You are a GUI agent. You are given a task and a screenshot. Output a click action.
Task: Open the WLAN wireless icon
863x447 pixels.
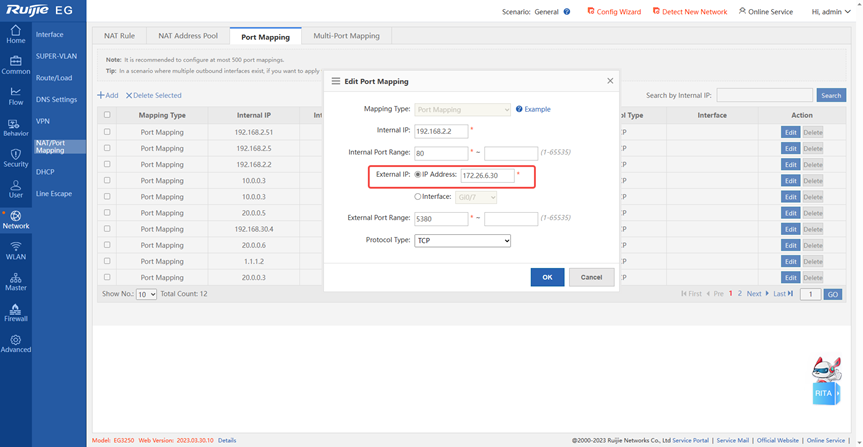coord(15,250)
